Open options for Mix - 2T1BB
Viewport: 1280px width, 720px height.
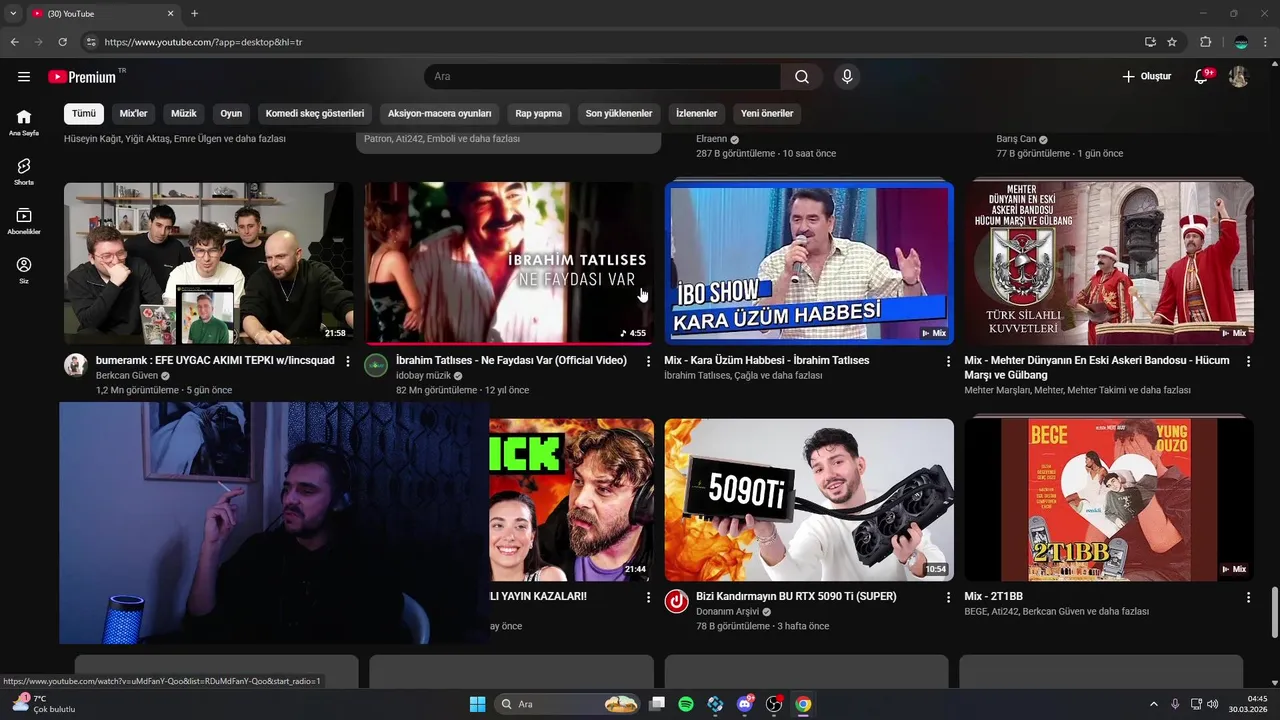(x=1248, y=597)
